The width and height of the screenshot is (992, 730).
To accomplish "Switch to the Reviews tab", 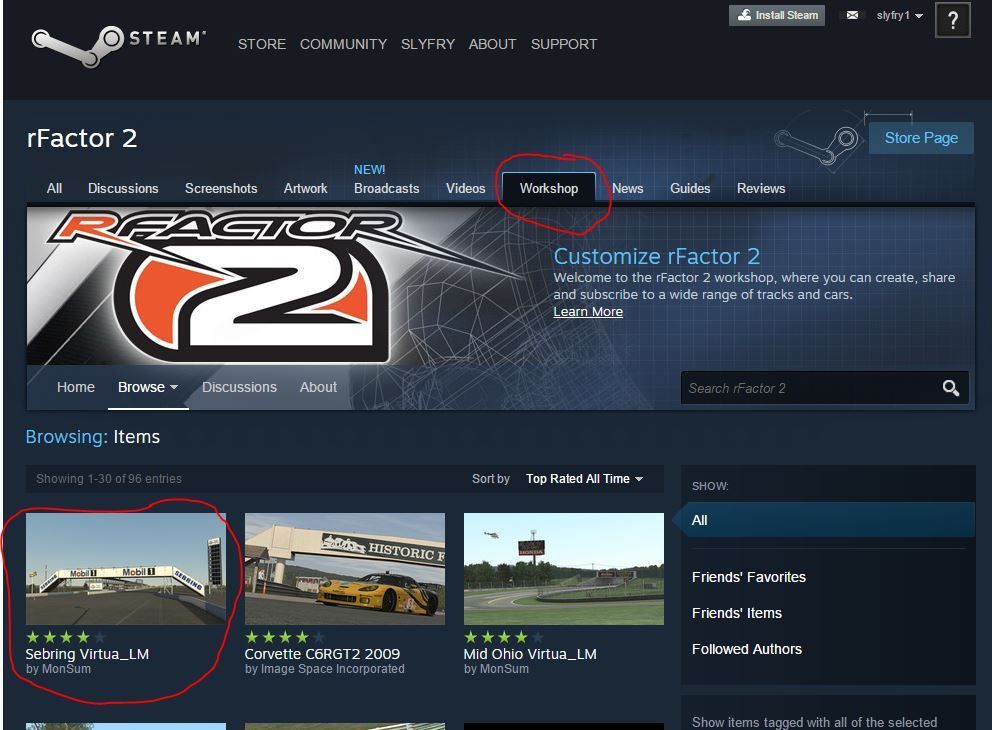I will pyautogui.click(x=761, y=189).
